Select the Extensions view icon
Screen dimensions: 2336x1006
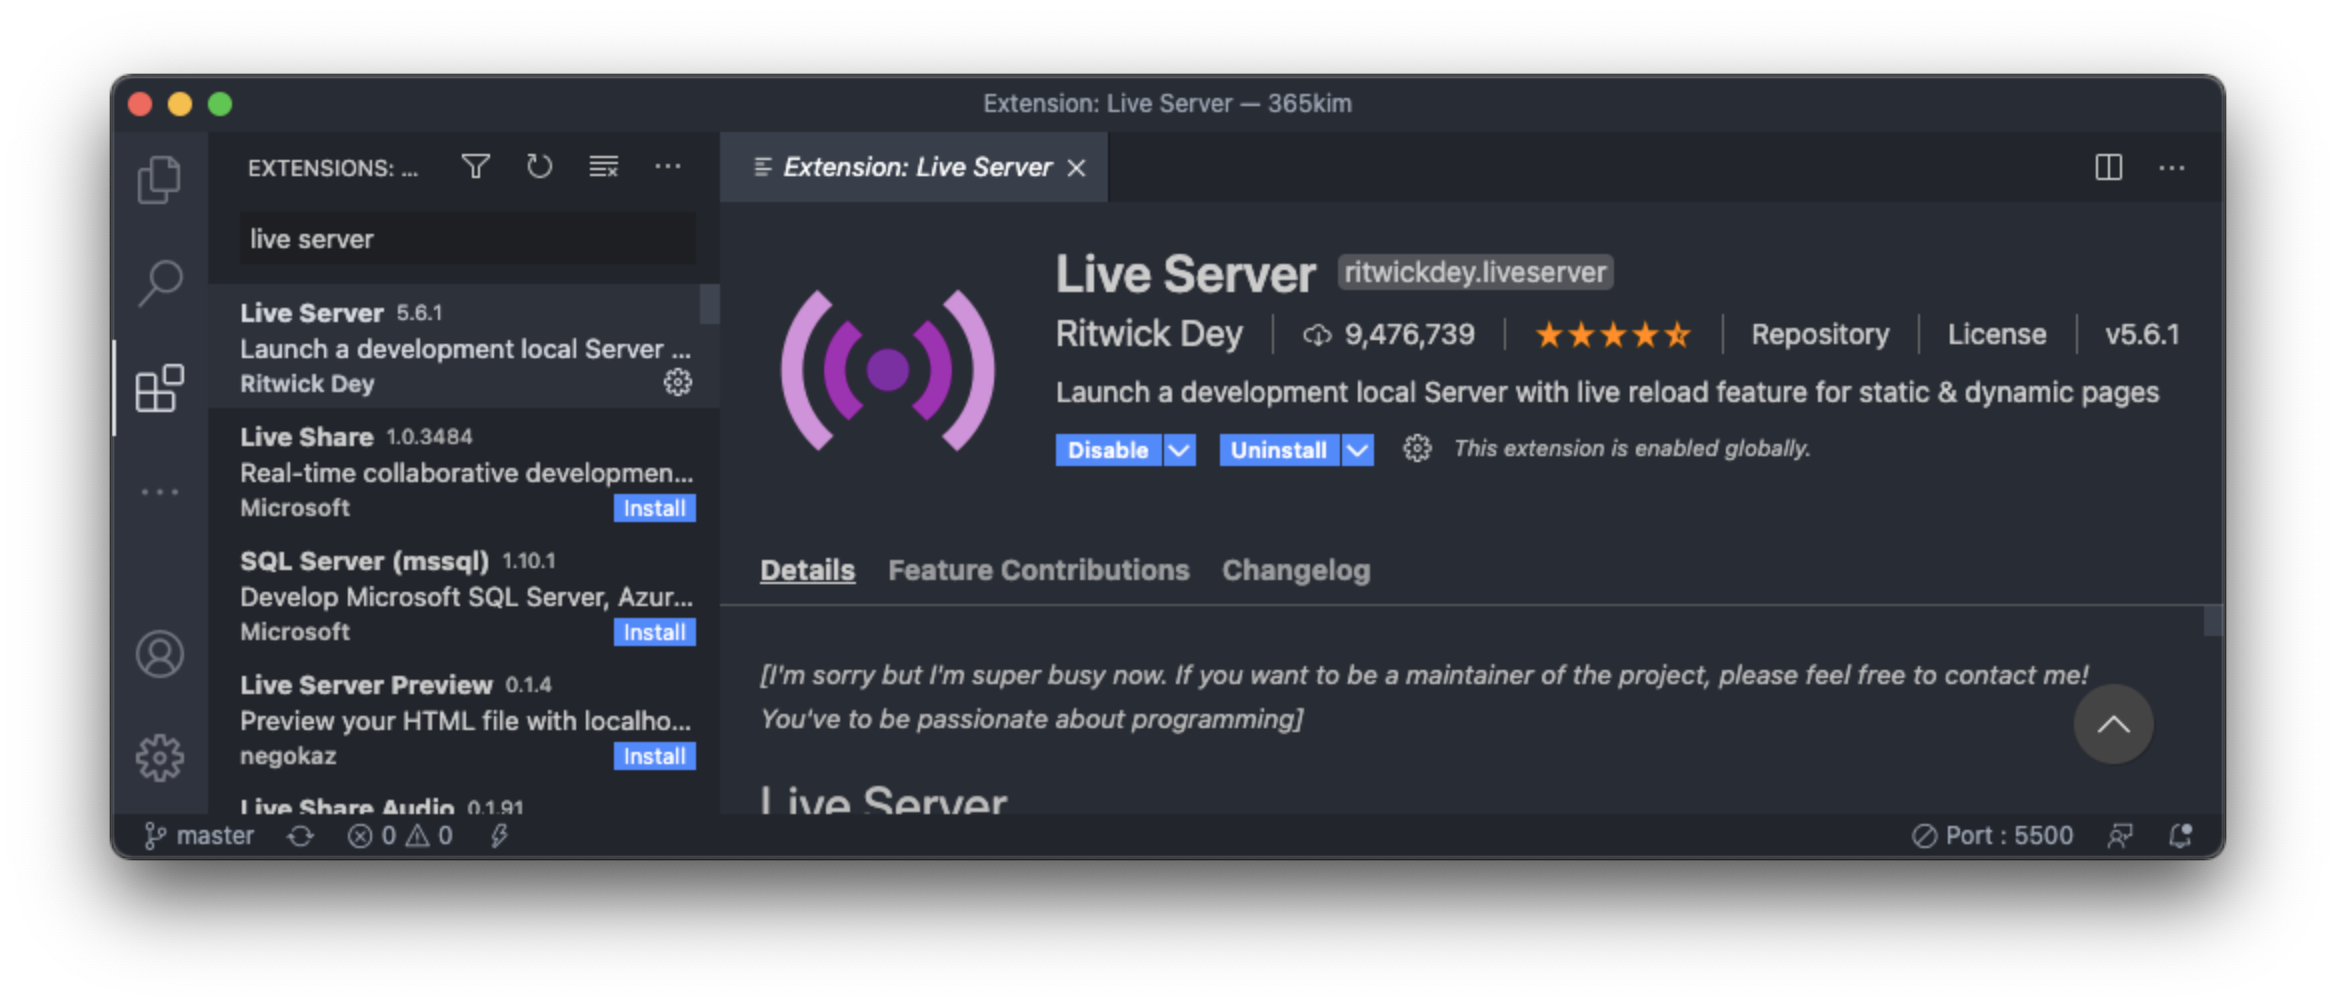point(160,388)
